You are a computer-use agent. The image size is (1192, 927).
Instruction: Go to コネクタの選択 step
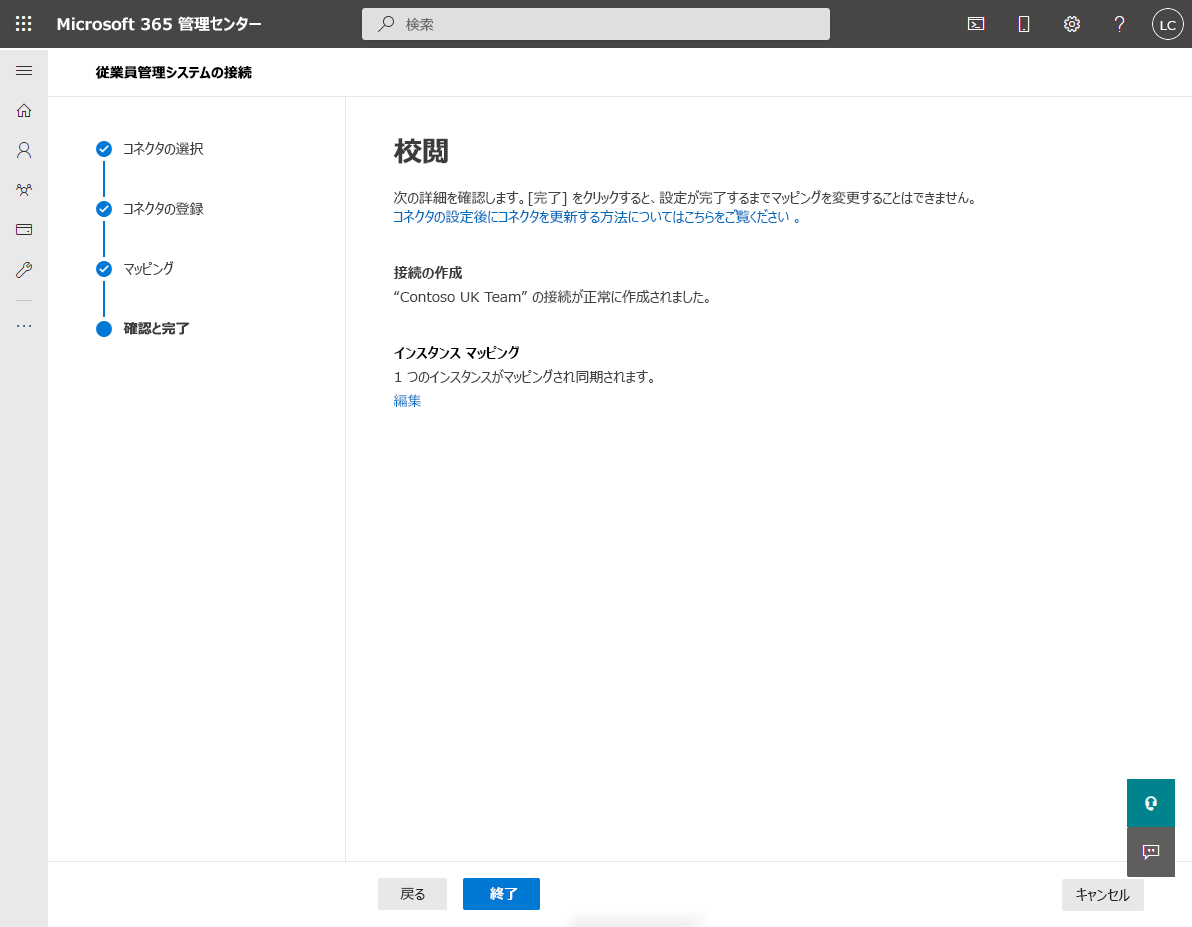tap(150, 149)
